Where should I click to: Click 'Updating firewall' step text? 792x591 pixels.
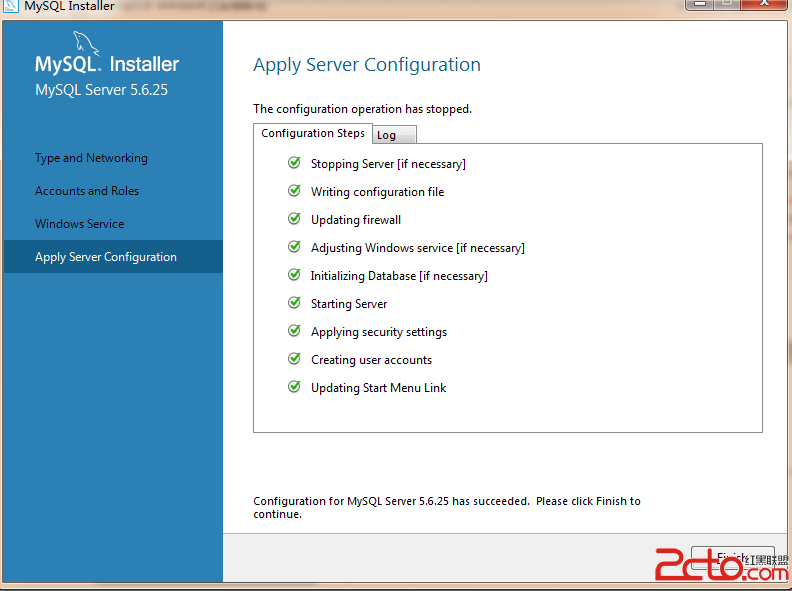[x=356, y=220]
